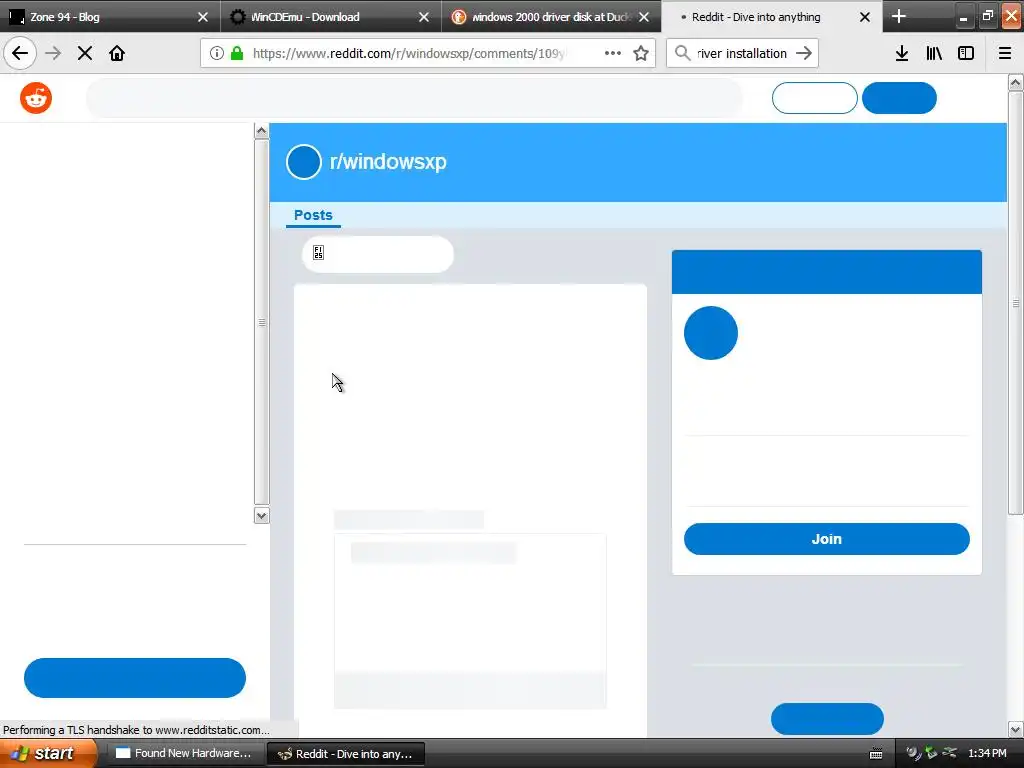Click the Reddit taskbar window button
Screen dimensions: 1024x768
pyautogui.click(x=346, y=754)
